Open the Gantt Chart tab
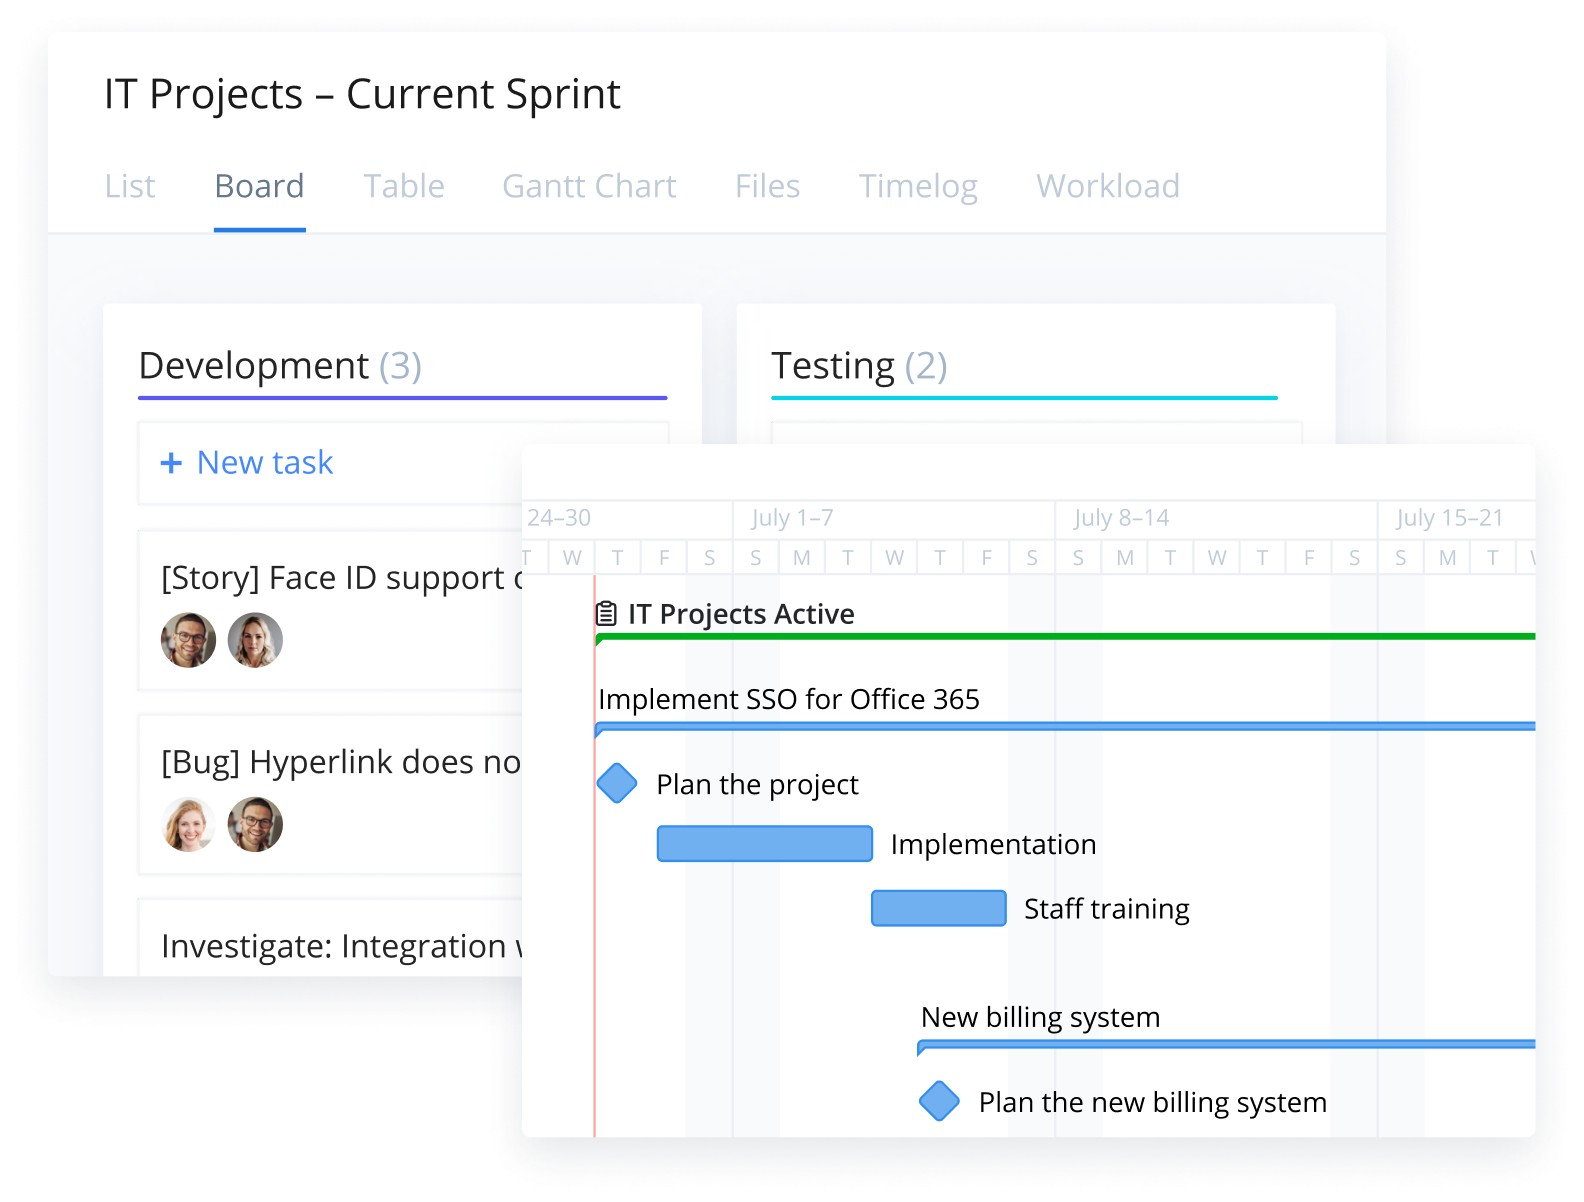This screenshot has width=1584, height=1202. pyautogui.click(x=589, y=186)
